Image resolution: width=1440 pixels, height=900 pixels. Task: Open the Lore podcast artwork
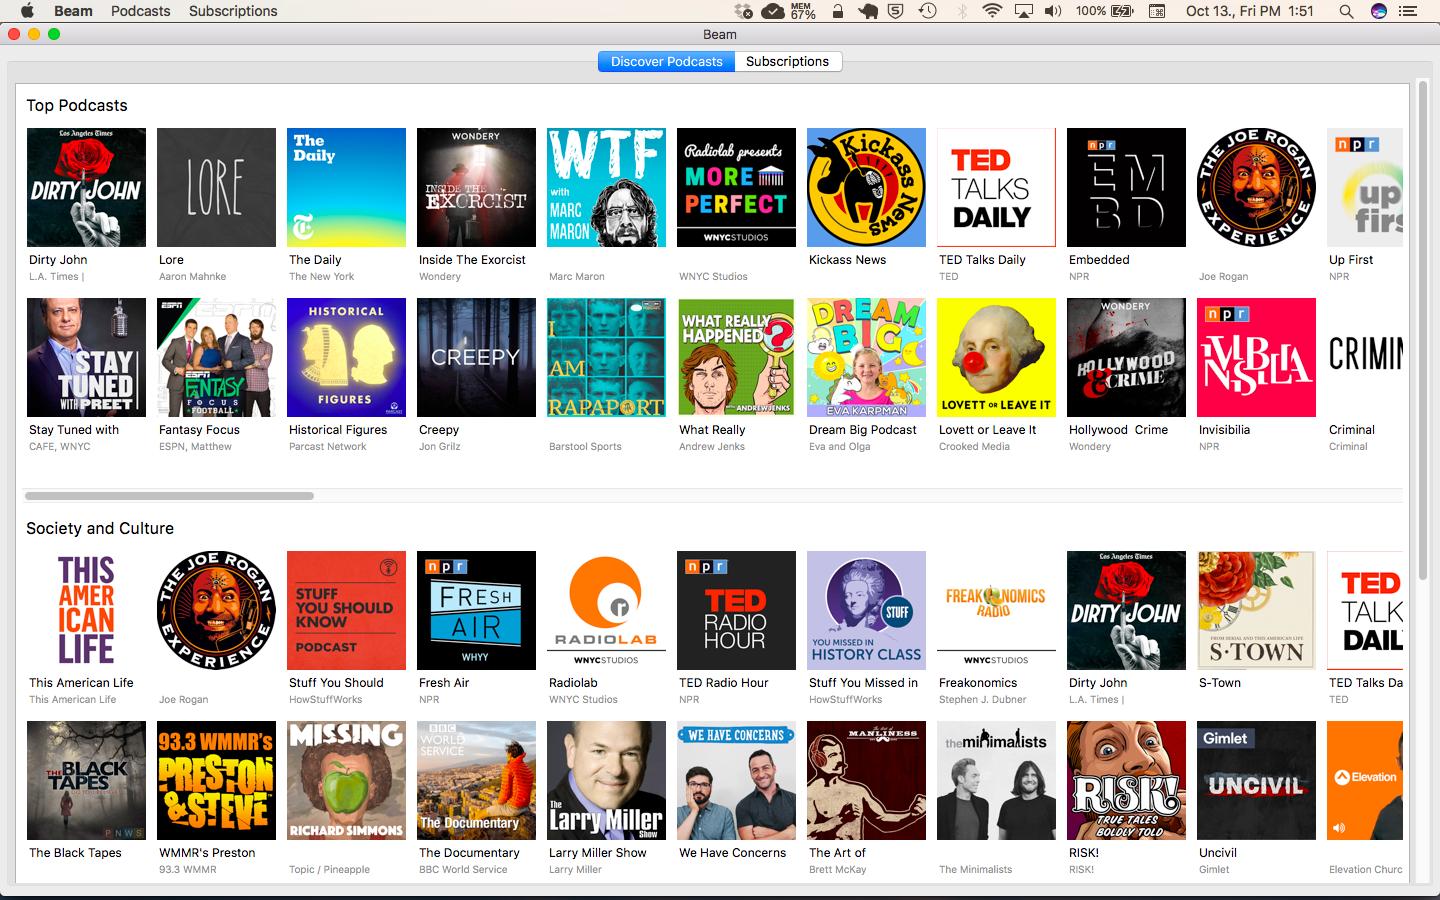tap(216, 187)
